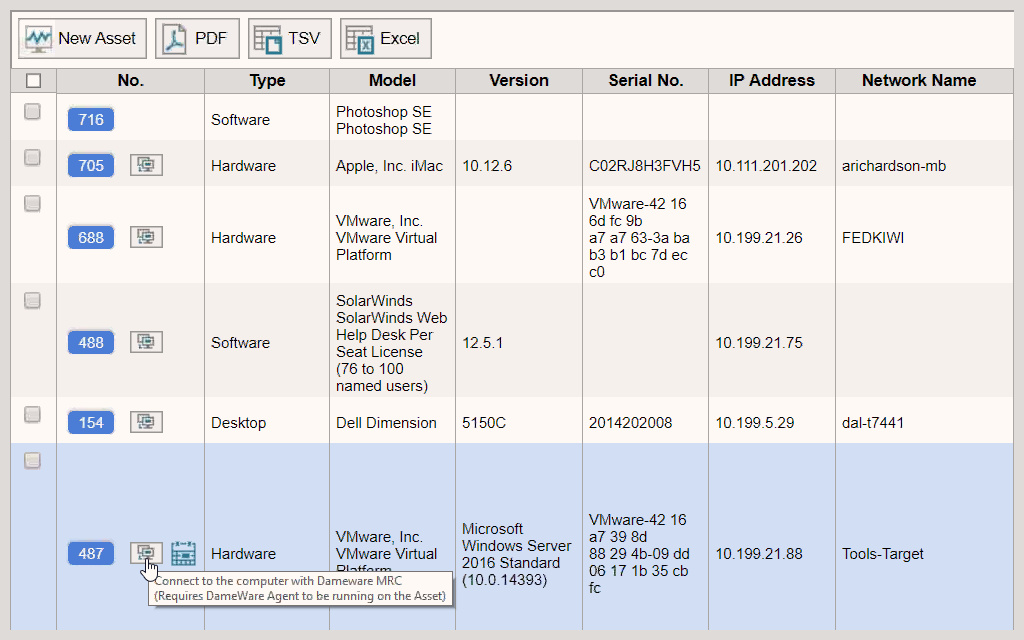Launch Dameware remote connect for asset 705
The height and width of the screenshot is (640, 1024).
point(146,165)
